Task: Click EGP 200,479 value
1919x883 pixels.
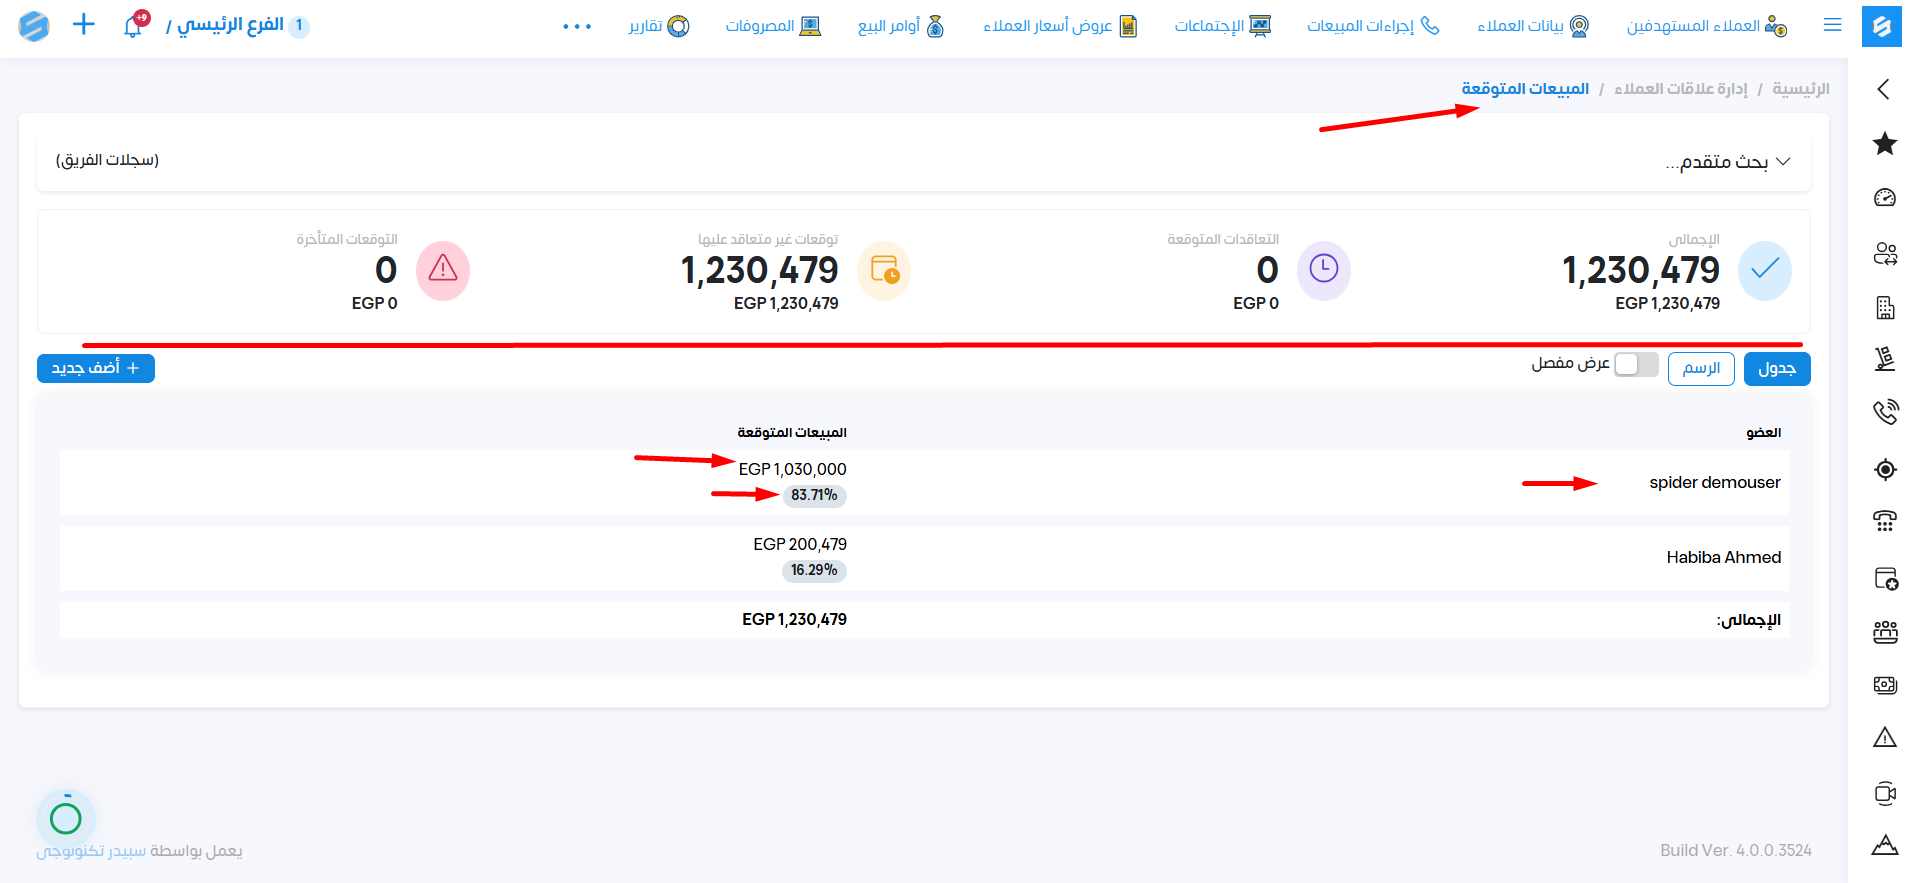Action: [800, 544]
